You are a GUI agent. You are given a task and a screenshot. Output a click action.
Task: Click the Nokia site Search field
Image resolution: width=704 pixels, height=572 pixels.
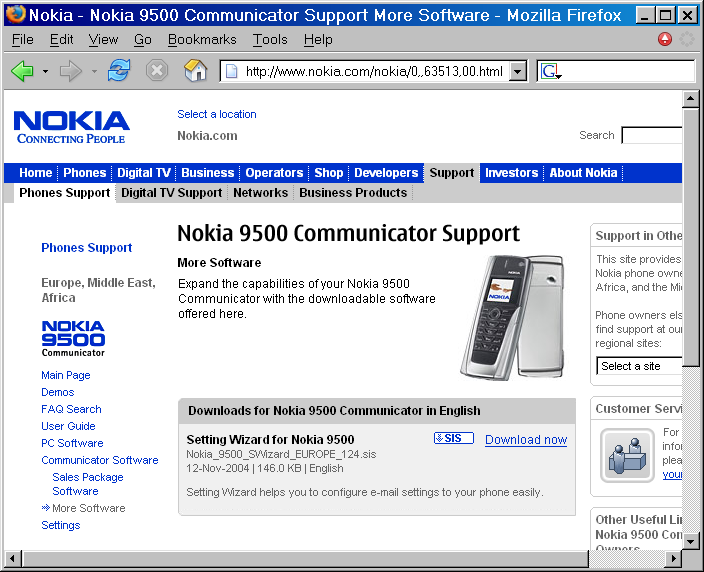pos(651,135)
